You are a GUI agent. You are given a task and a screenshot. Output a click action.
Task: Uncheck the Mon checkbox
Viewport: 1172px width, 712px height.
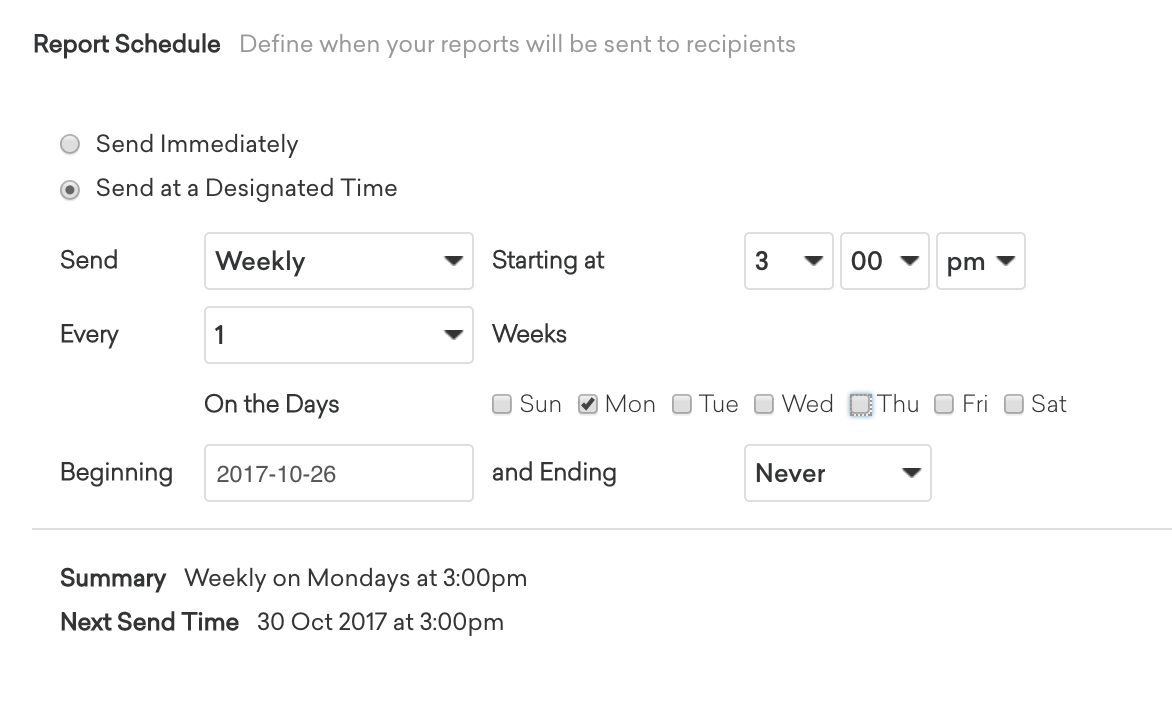(x=588, y=405)
